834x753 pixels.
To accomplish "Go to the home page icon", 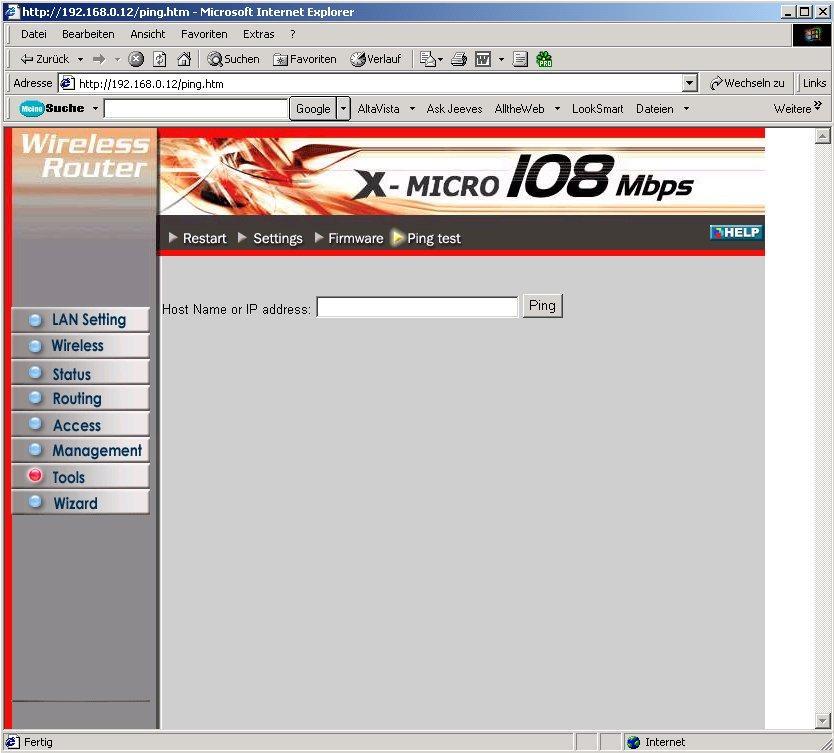I will (x=184, y=59).
